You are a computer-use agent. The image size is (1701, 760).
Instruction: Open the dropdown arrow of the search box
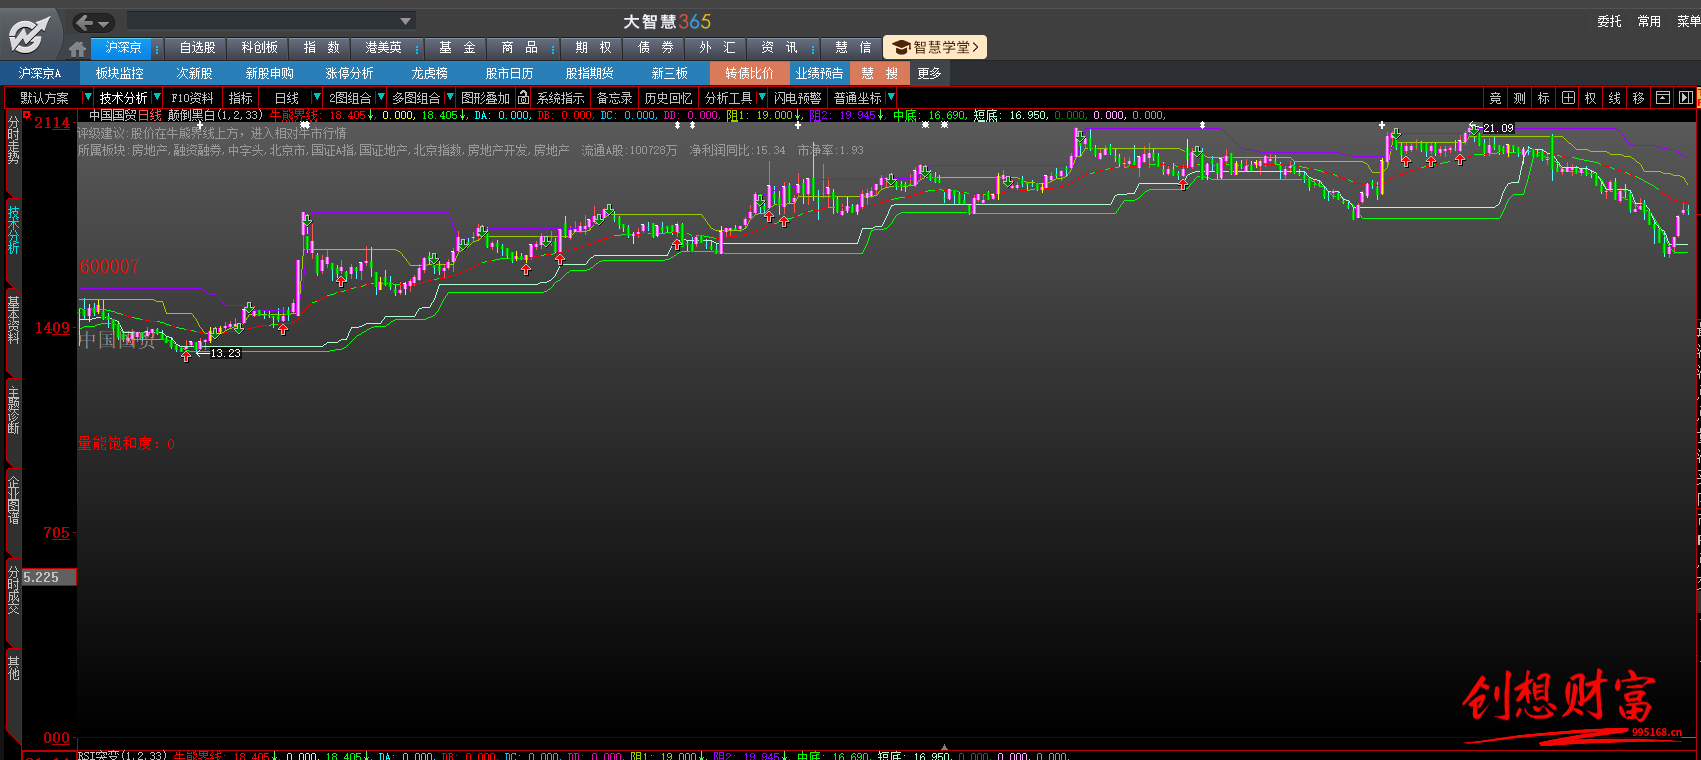coord(405,21)
